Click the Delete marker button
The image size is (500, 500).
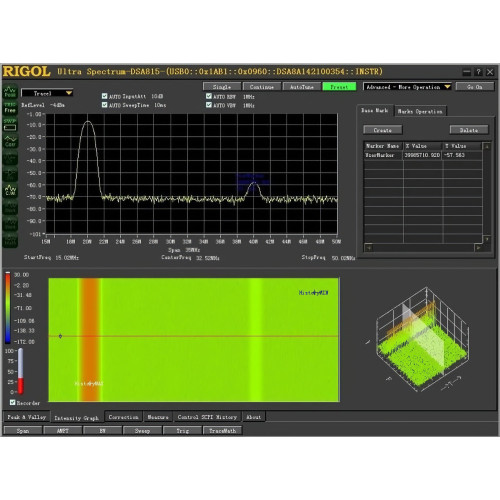[x=469, y=130]
